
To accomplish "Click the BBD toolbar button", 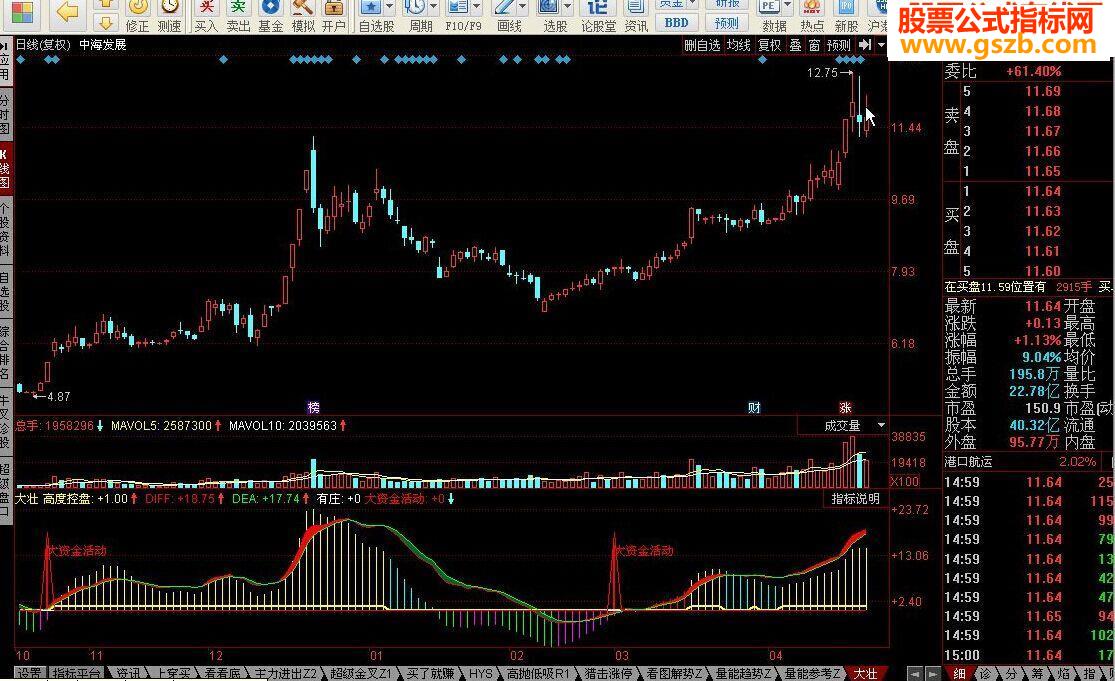I will (676, 23).
